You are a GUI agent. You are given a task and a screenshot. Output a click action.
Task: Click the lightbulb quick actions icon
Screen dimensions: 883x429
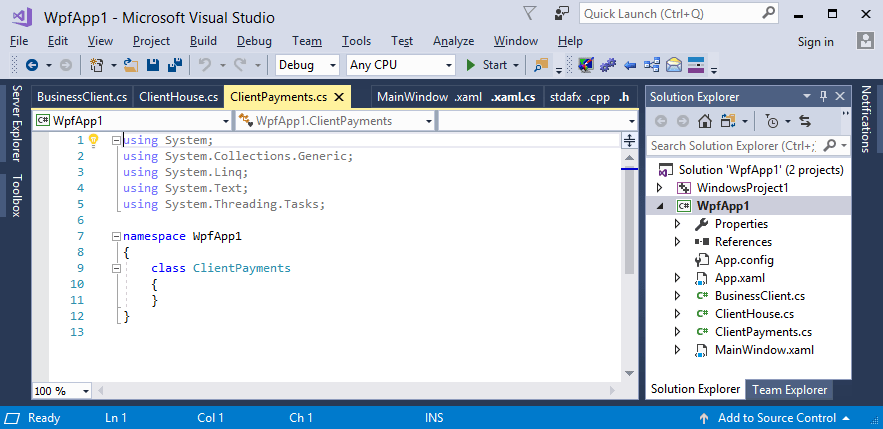point(94,141)
